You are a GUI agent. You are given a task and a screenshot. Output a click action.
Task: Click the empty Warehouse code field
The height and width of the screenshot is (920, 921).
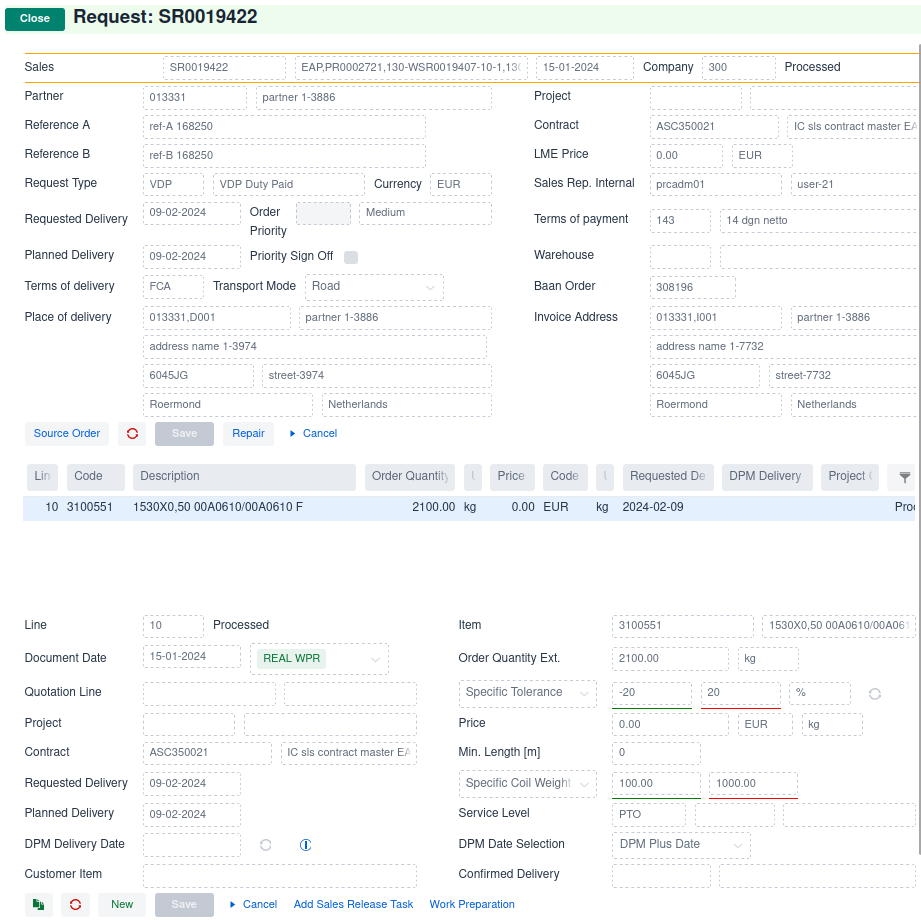(x=680, y=257)
